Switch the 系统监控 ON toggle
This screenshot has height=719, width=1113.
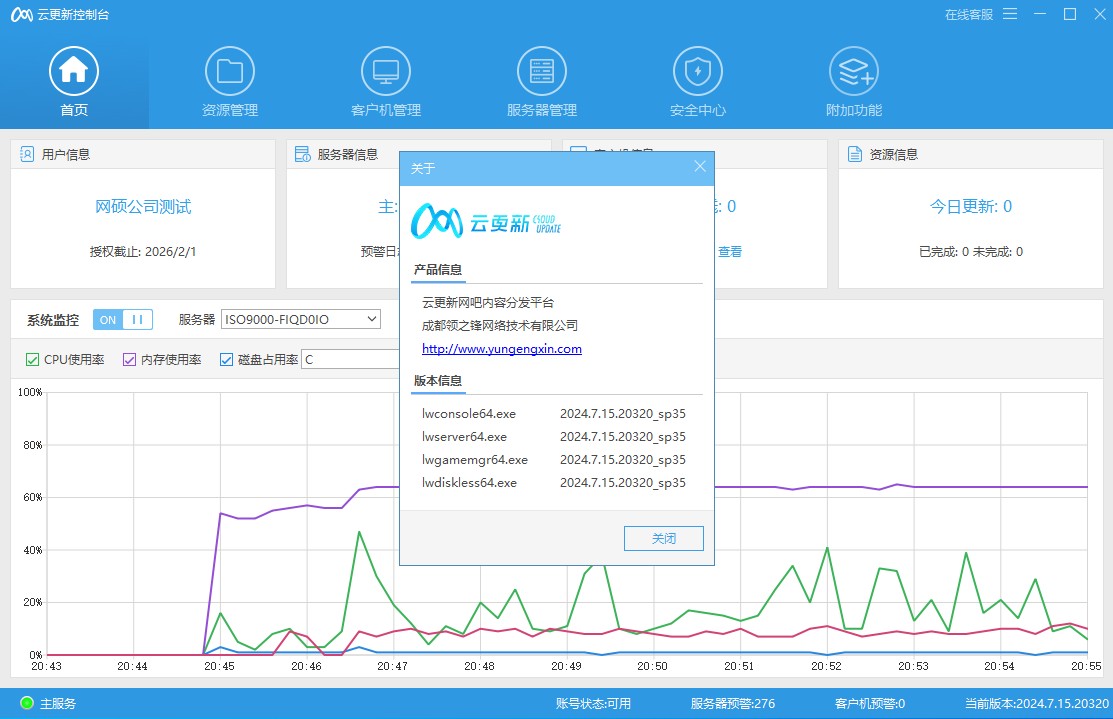coord(108,320)
